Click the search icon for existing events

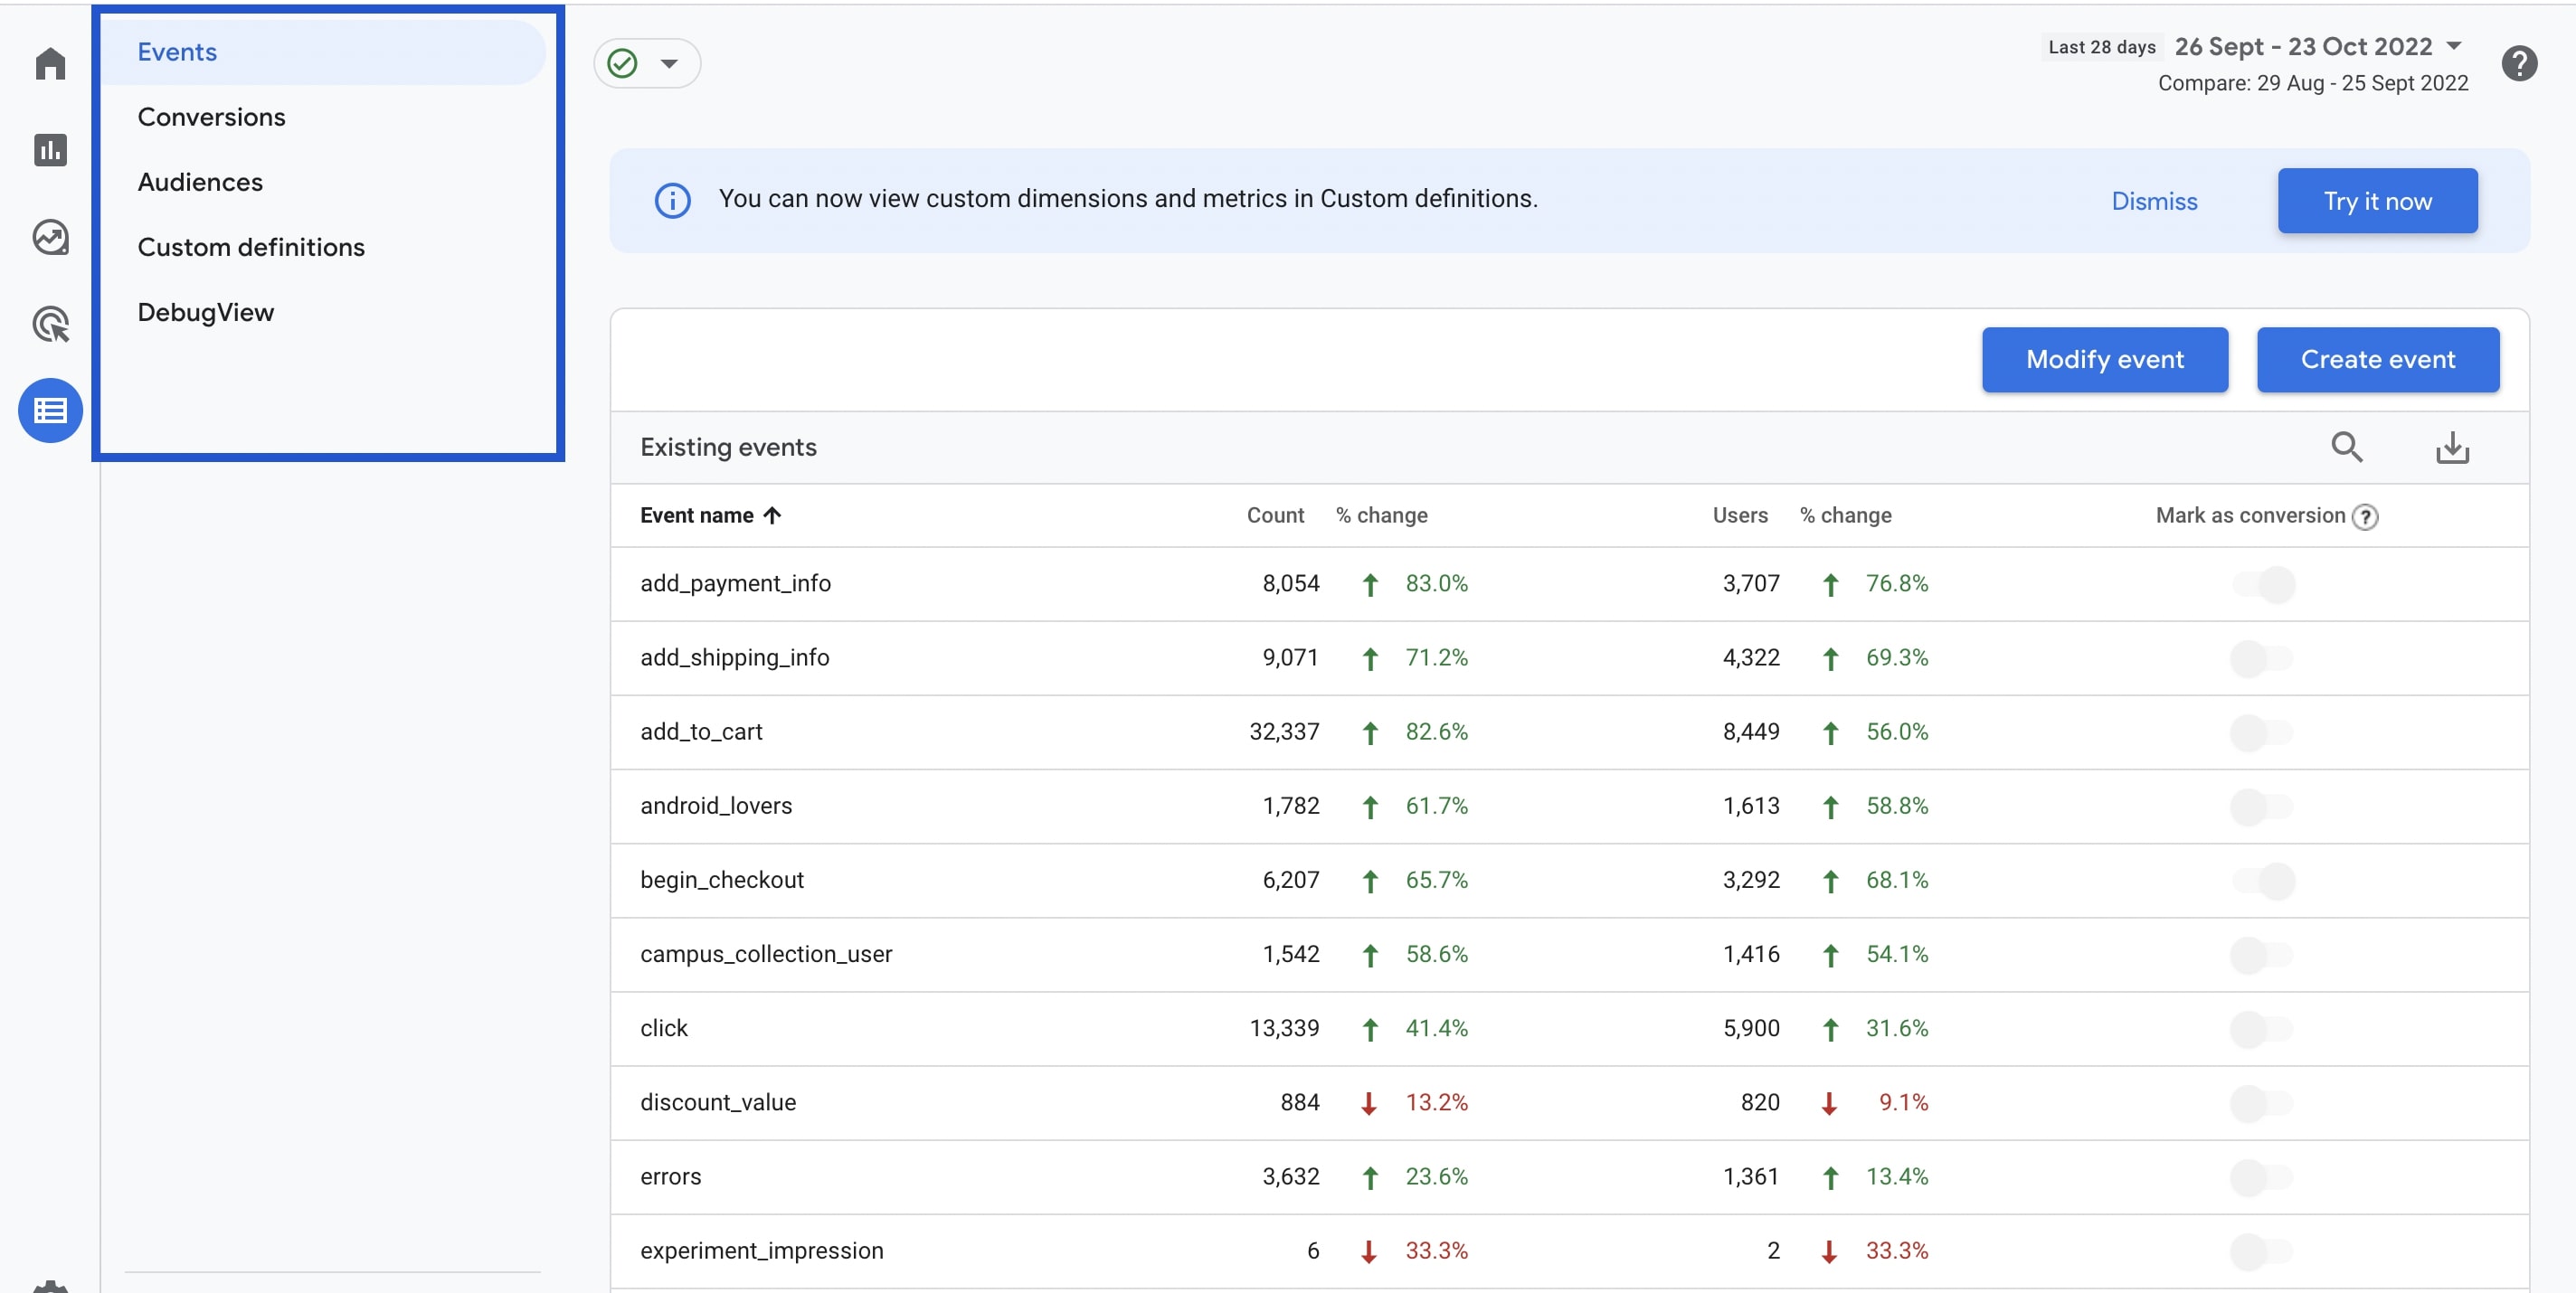2347,447
